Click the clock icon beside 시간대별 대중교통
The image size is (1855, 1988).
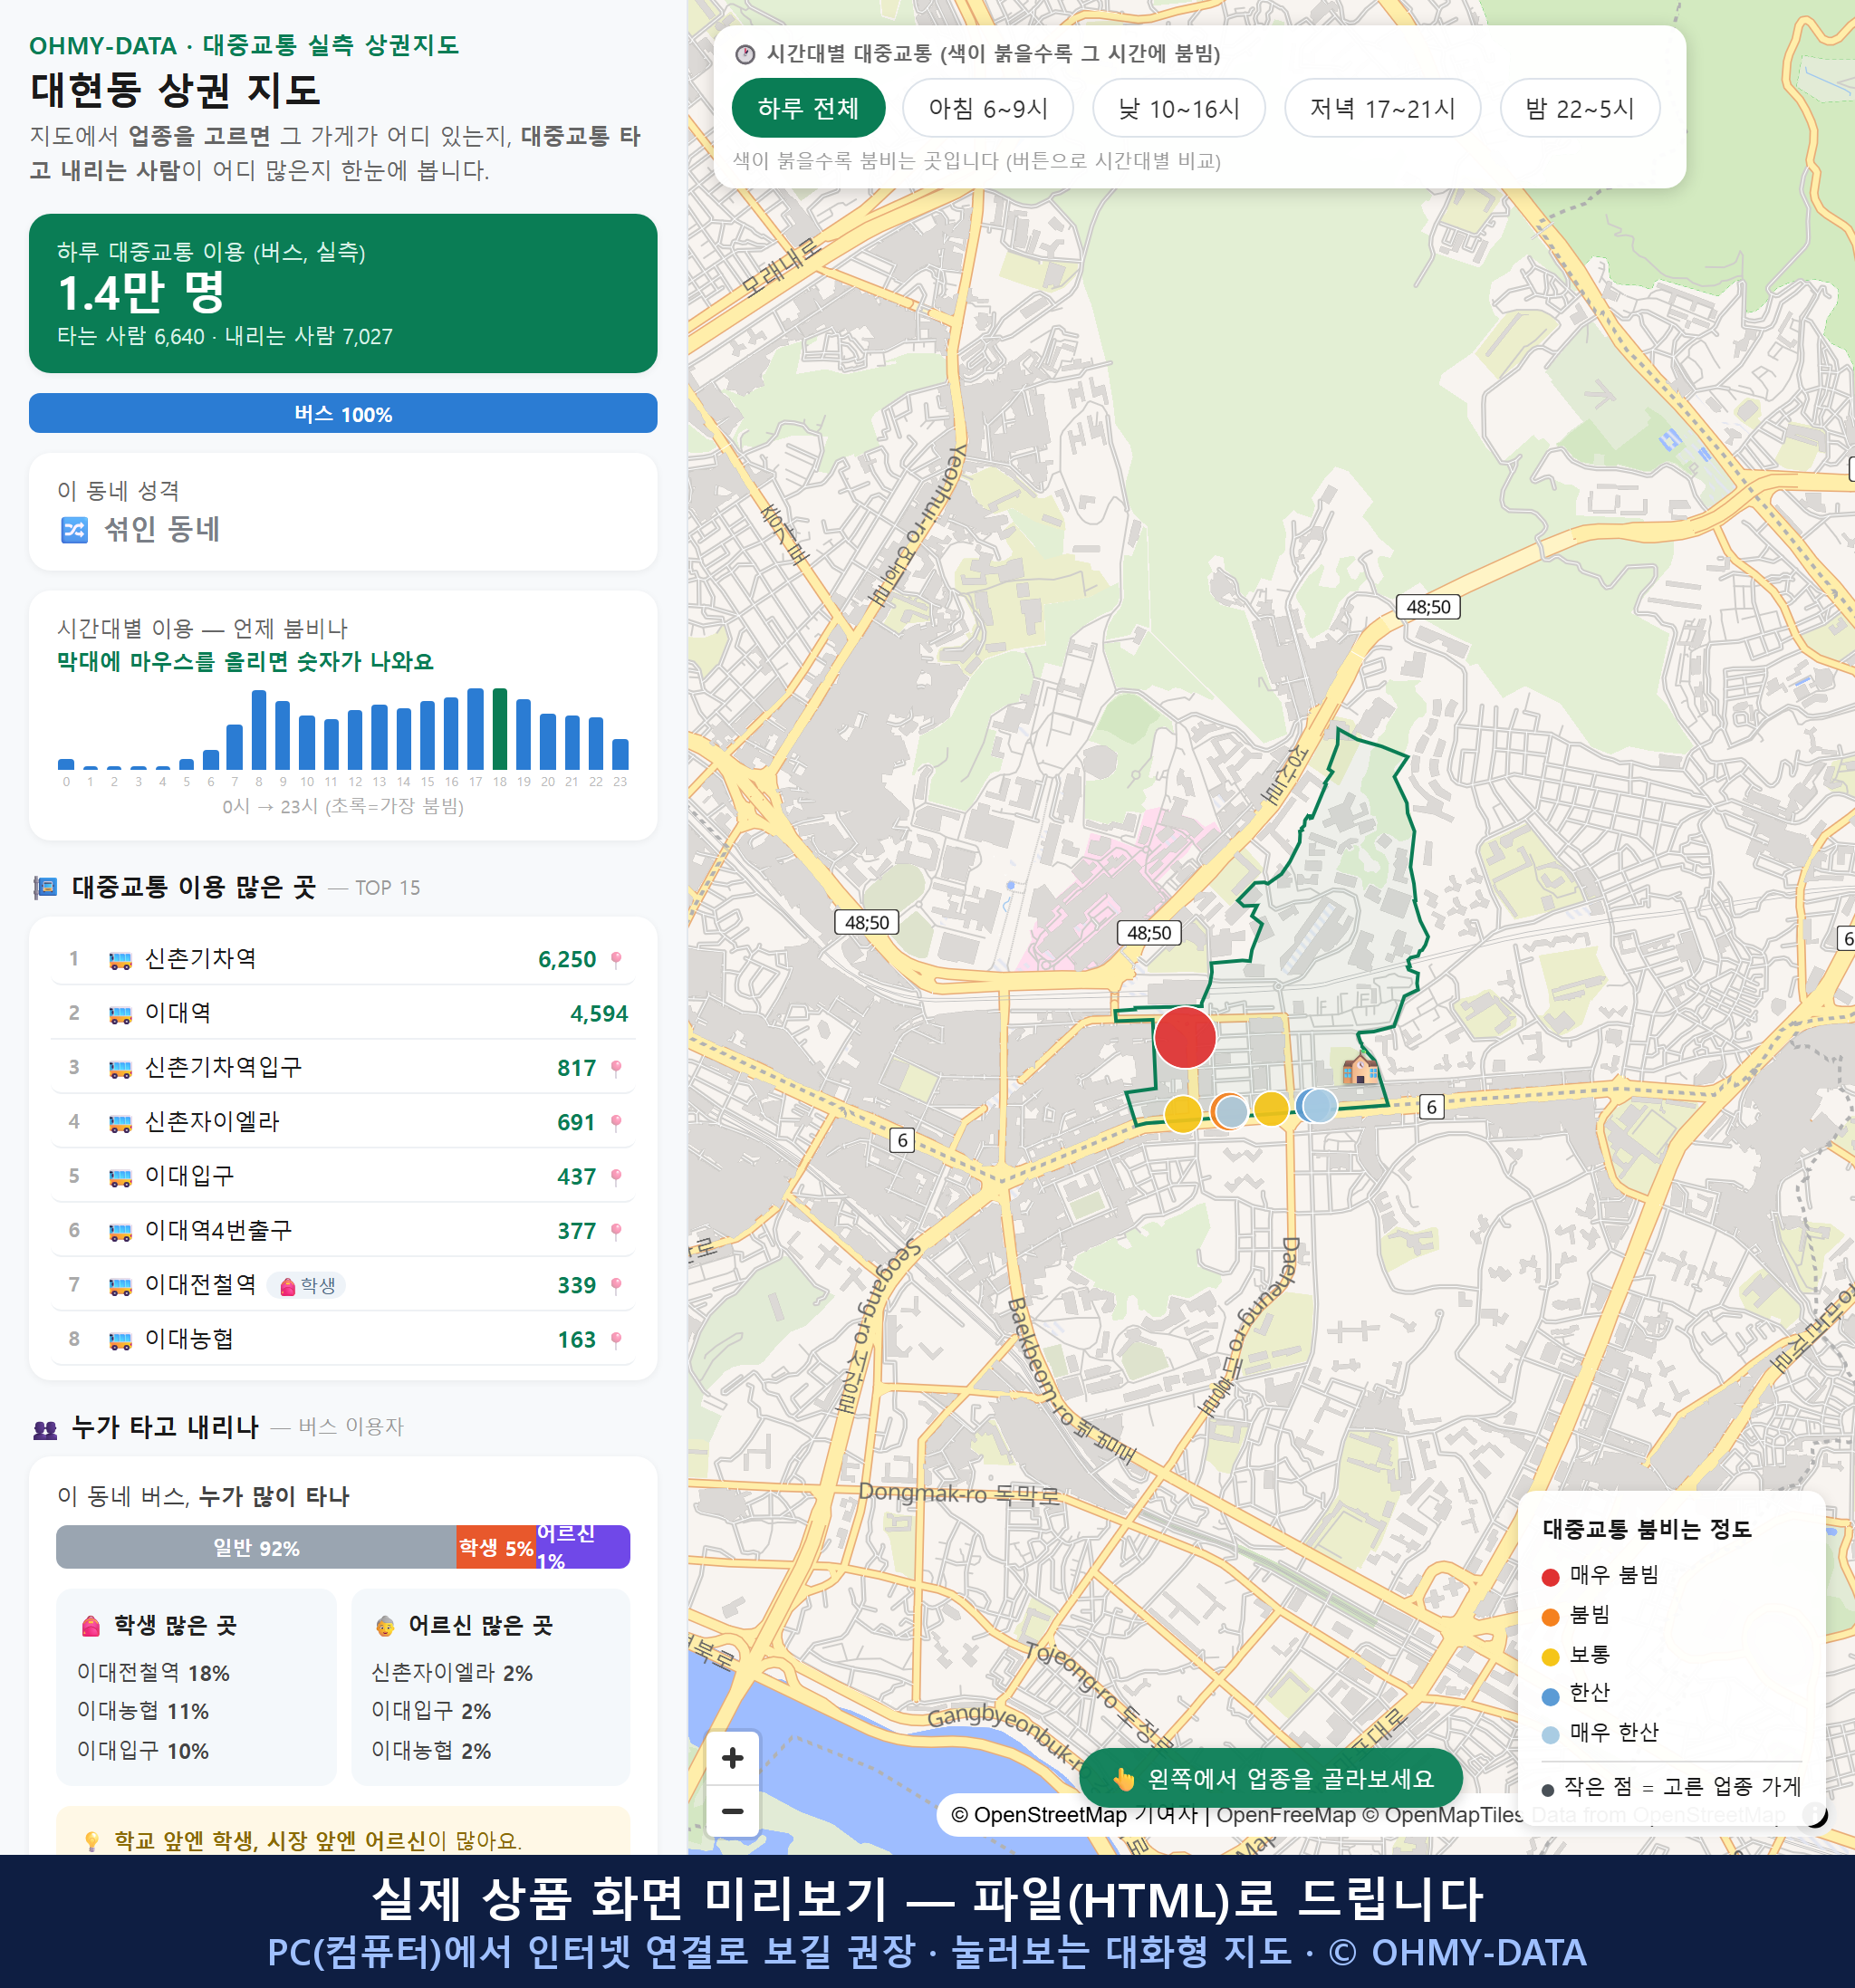tap(745, 54)
